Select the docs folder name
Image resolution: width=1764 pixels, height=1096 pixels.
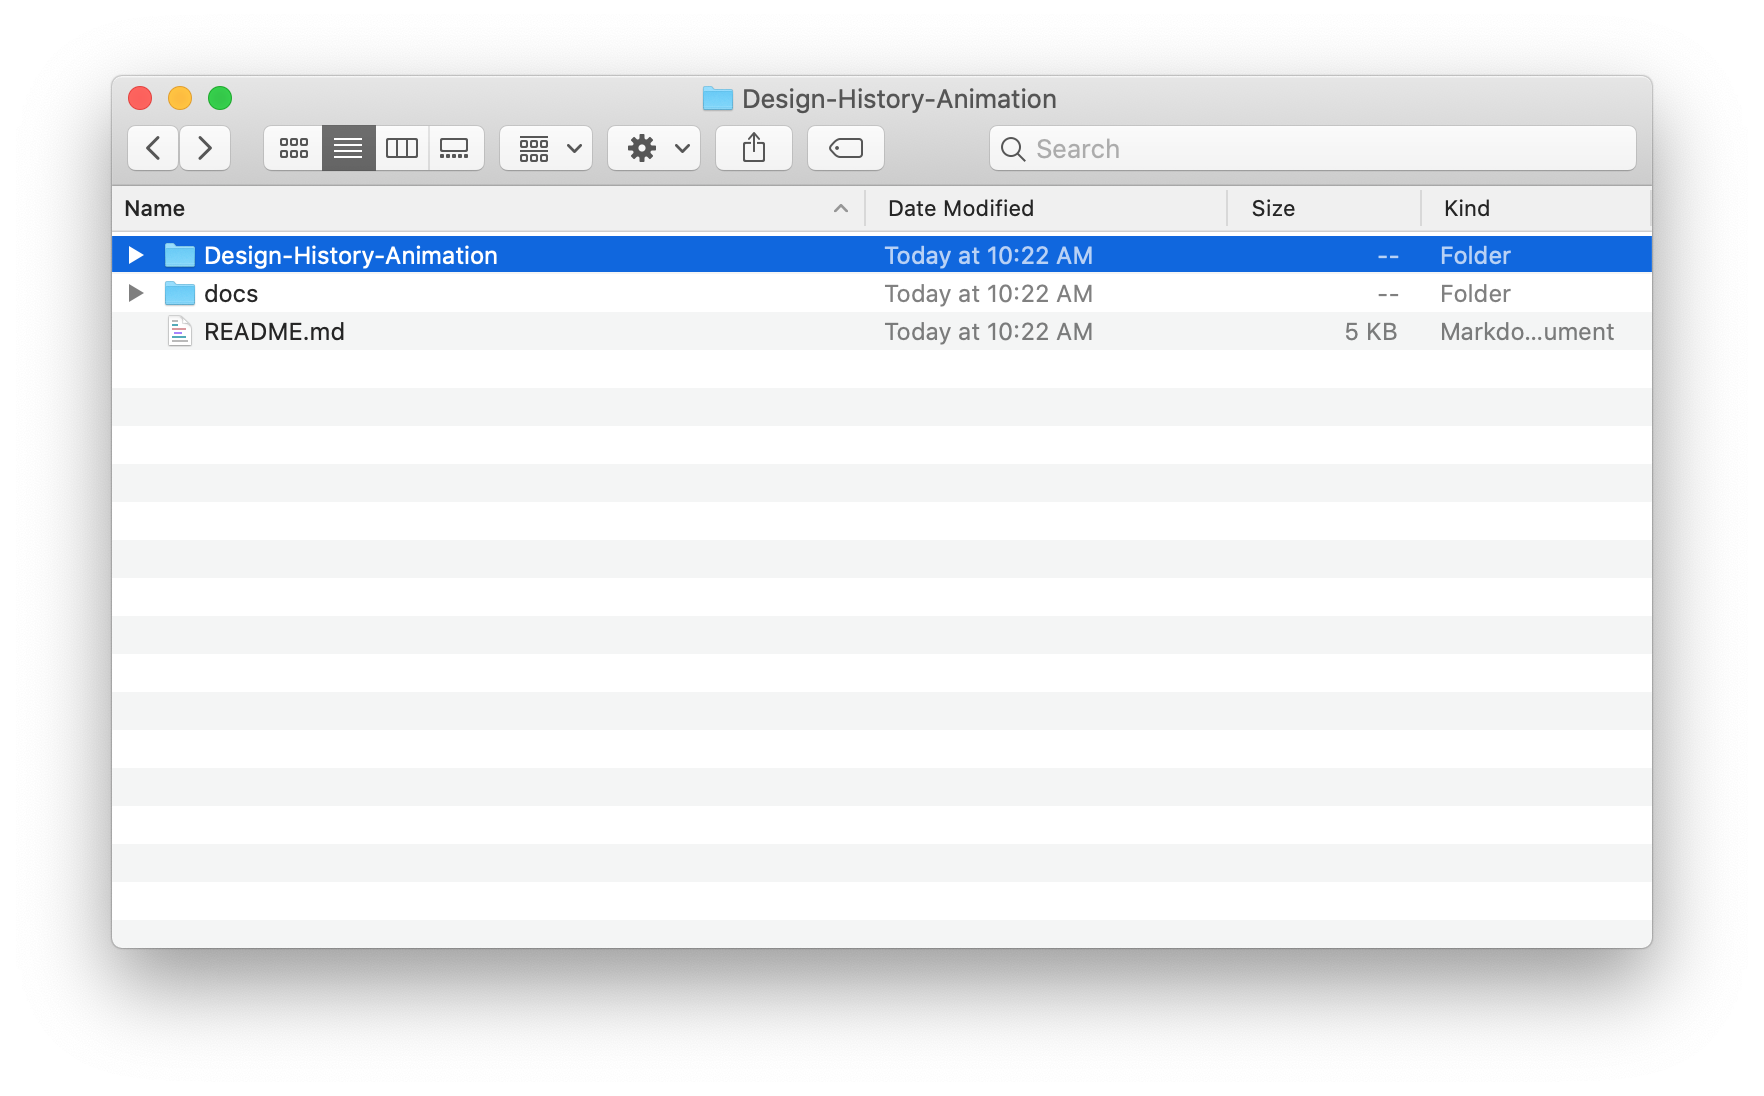tap(231, 293)
